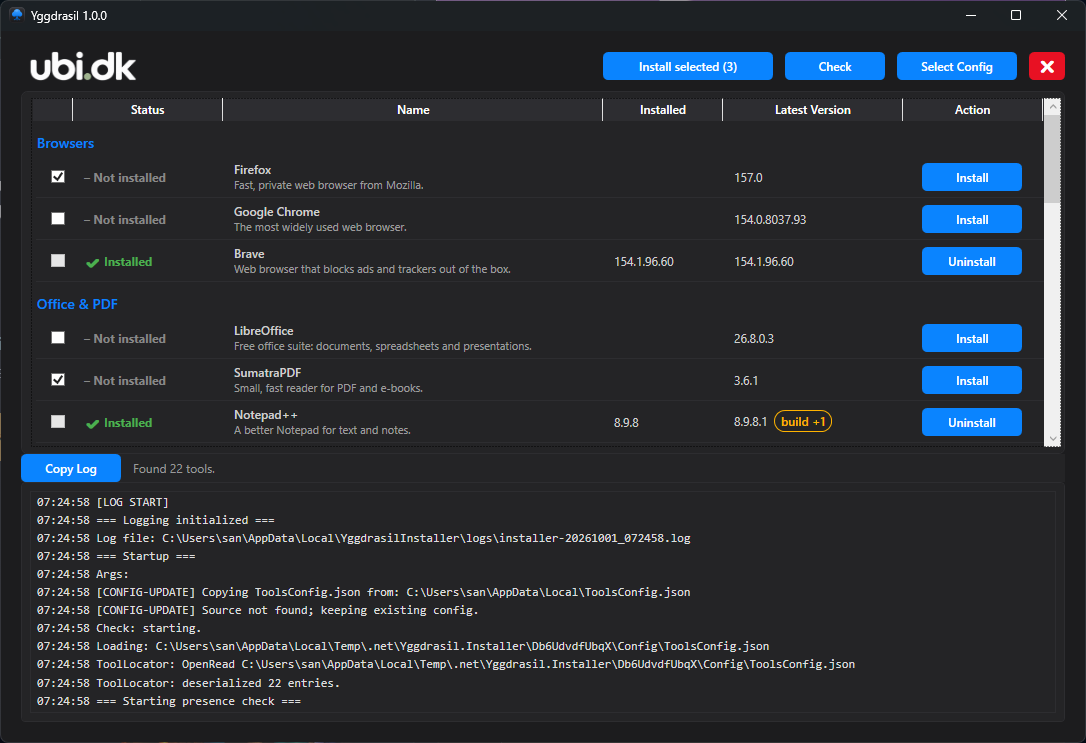Click the '[LOG START]' log line

click(x=103, y=502)
